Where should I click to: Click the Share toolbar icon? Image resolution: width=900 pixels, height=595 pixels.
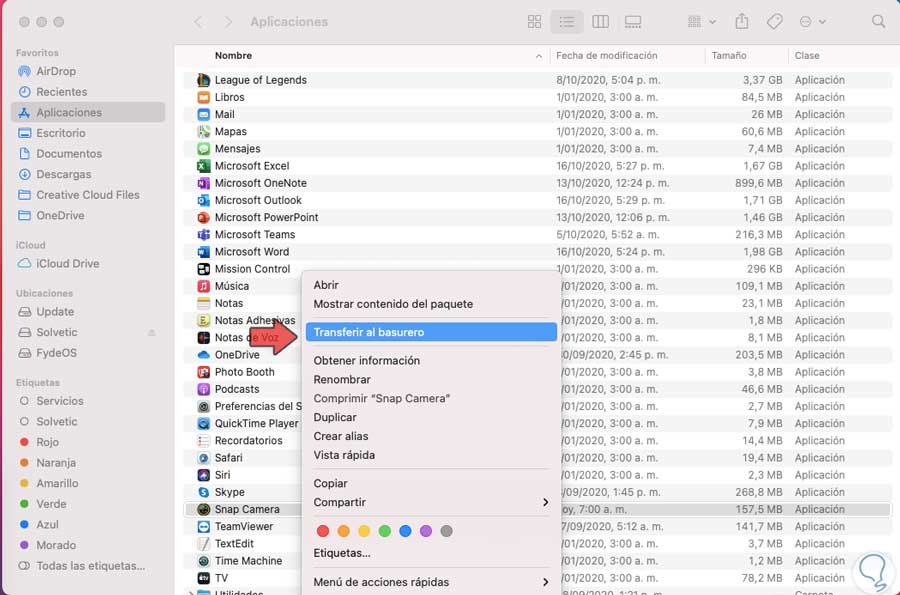742,22
